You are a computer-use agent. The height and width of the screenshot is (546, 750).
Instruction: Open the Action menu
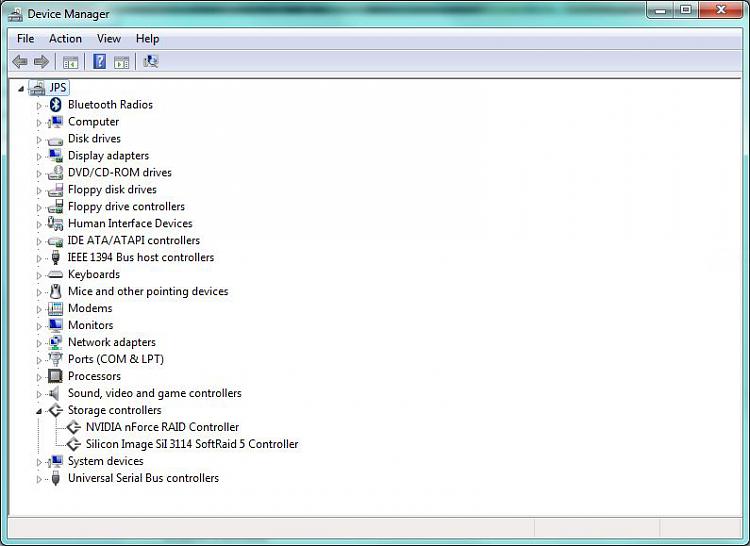[x=66, y=39]
